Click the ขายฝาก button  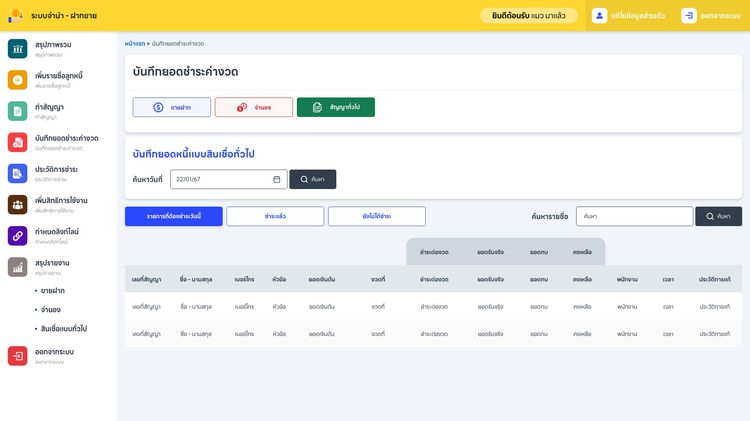pyautogui.click(x=171, y=107)
